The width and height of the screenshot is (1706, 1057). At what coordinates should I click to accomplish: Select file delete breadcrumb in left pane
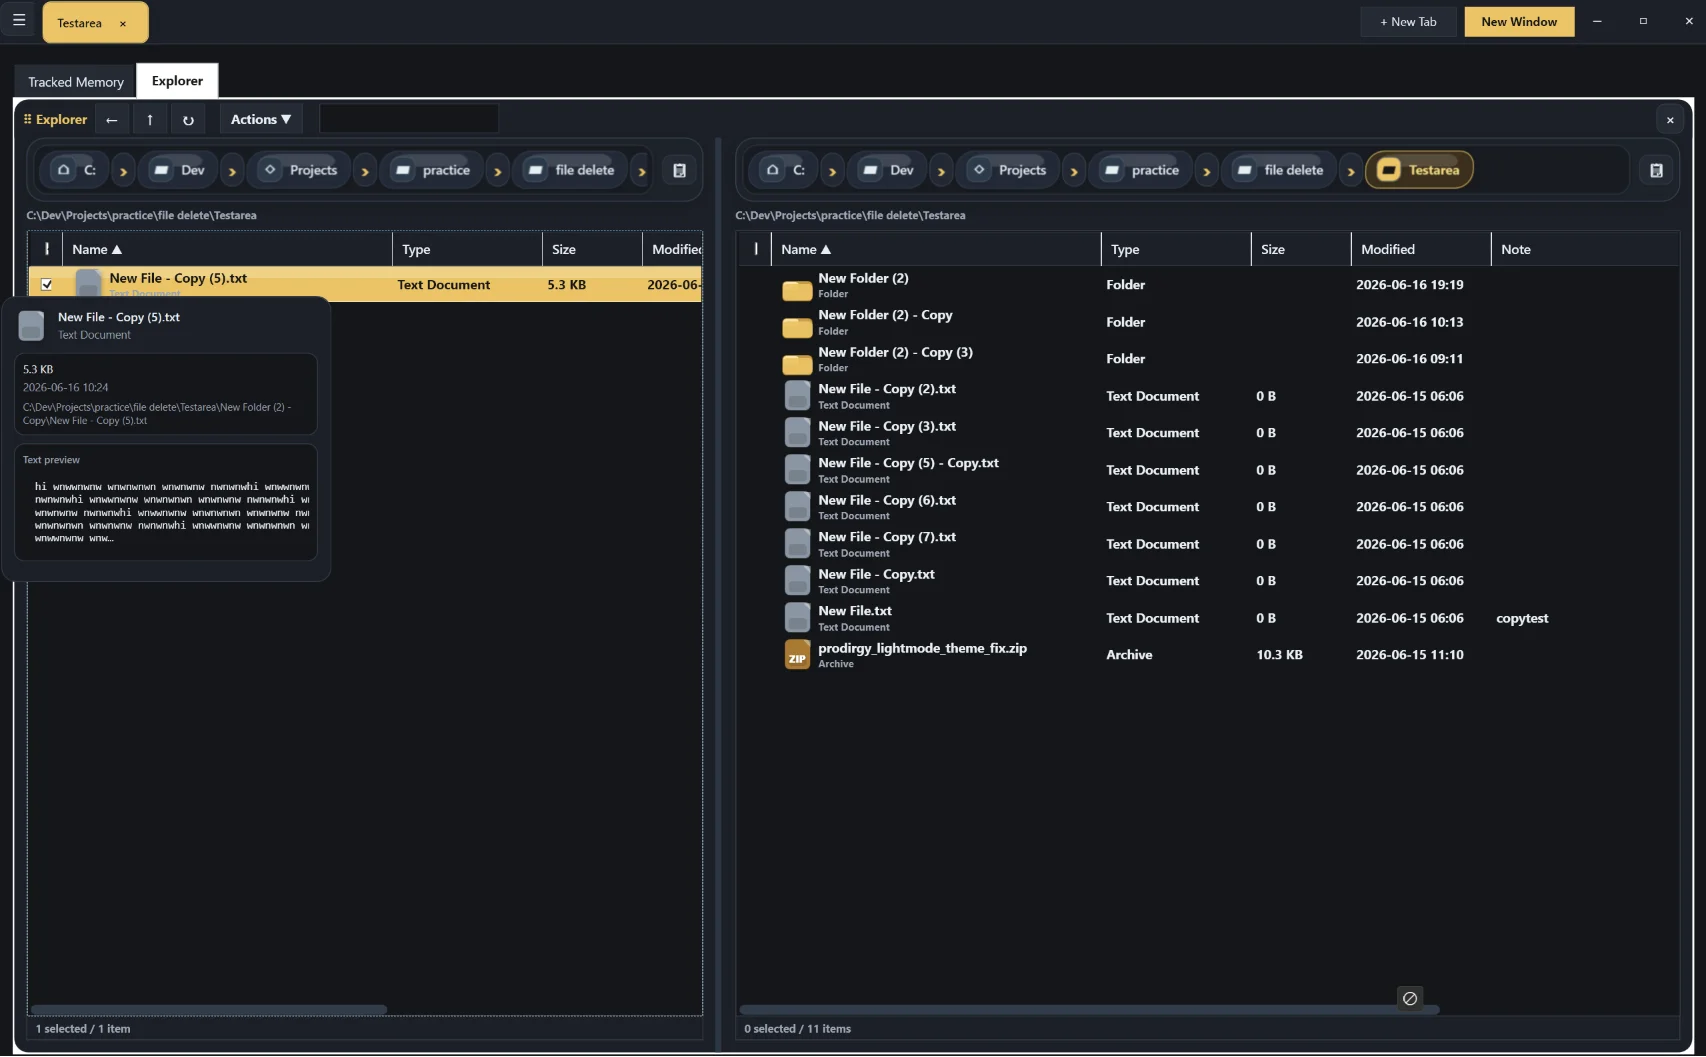[x=571, y=170]
